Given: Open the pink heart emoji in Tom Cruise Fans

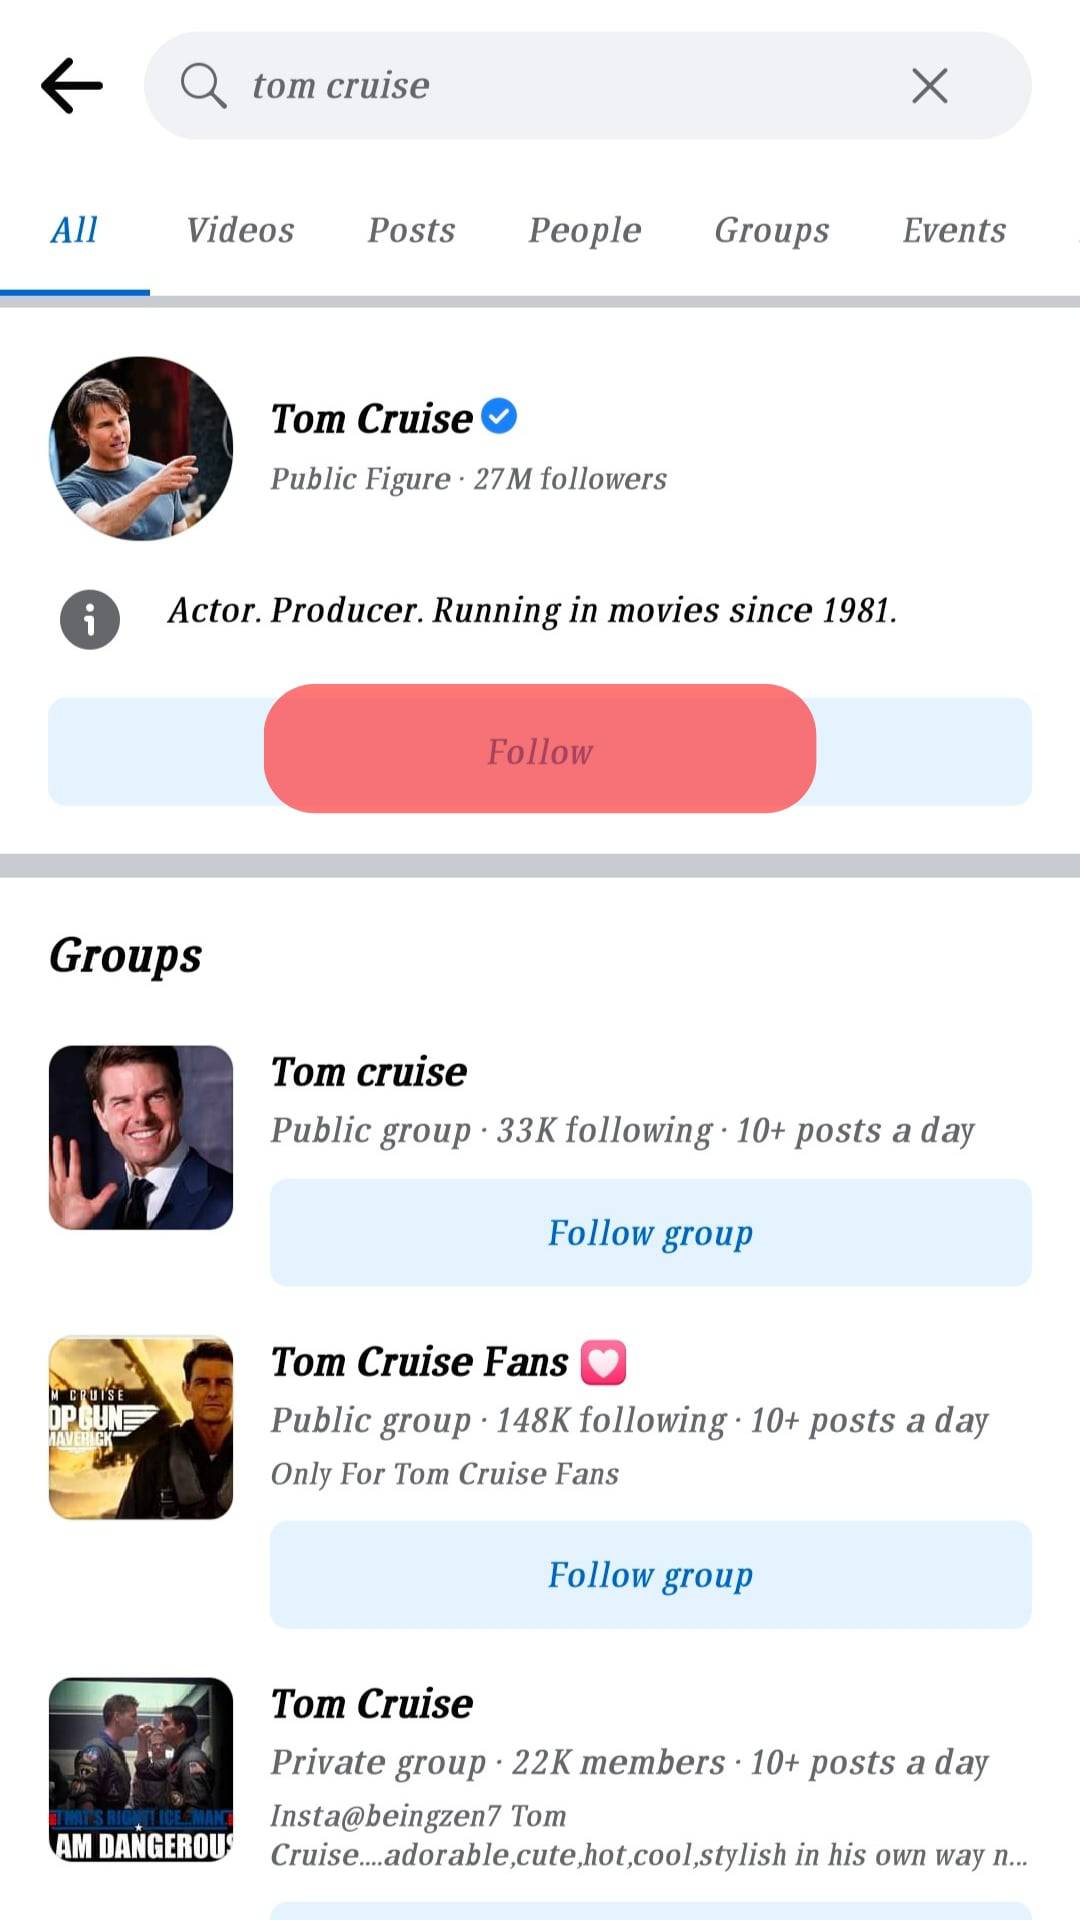Looking at the screenshot, I should [603, 1362].
